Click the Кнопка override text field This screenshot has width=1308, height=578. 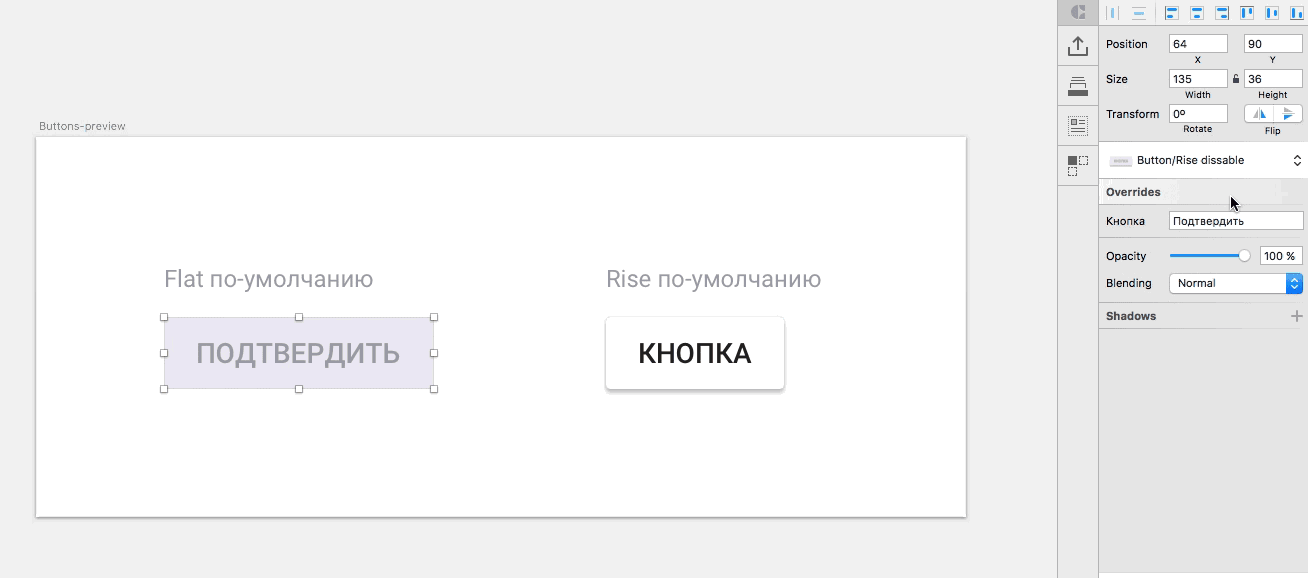[x=1236, y=221]
